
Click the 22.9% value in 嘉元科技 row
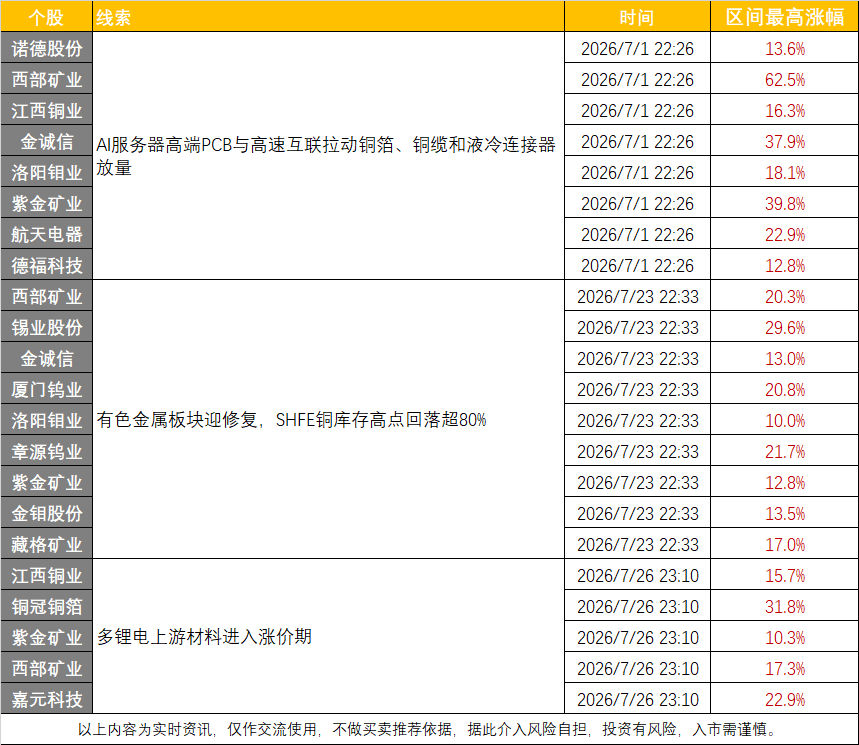coord(784,700)
